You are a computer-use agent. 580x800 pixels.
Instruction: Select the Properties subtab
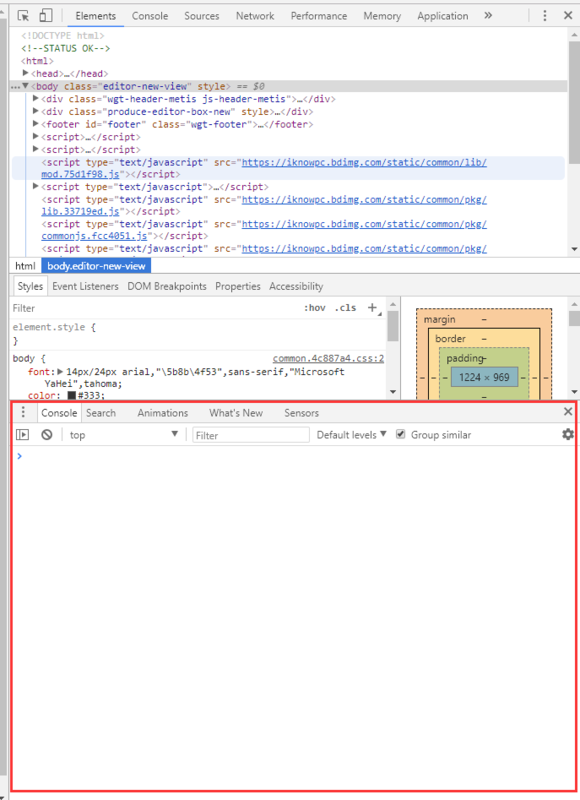point(238,286)
